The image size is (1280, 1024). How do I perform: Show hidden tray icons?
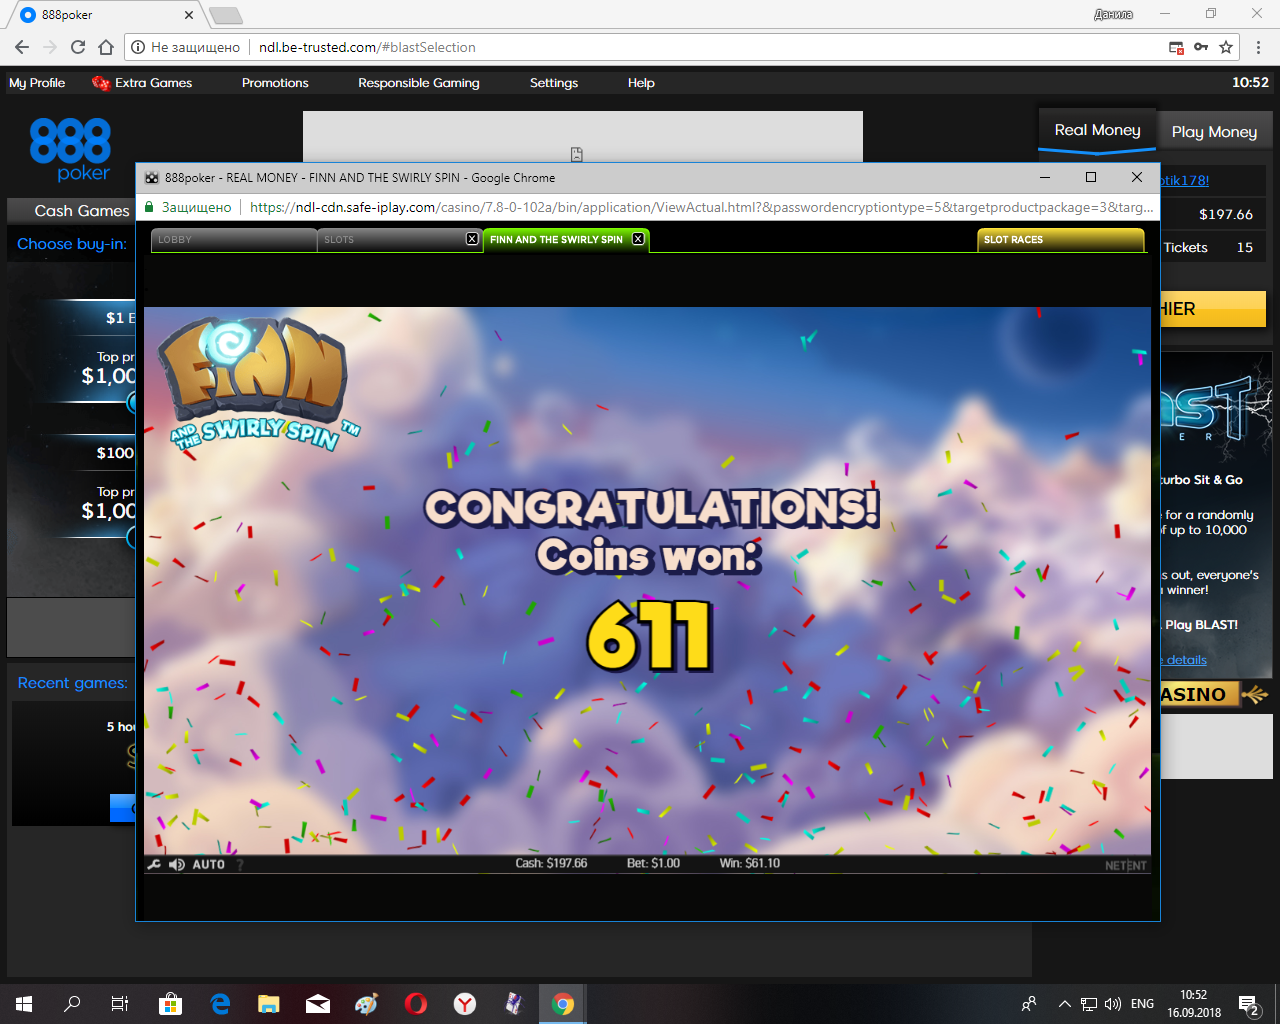(1065, 1004)
